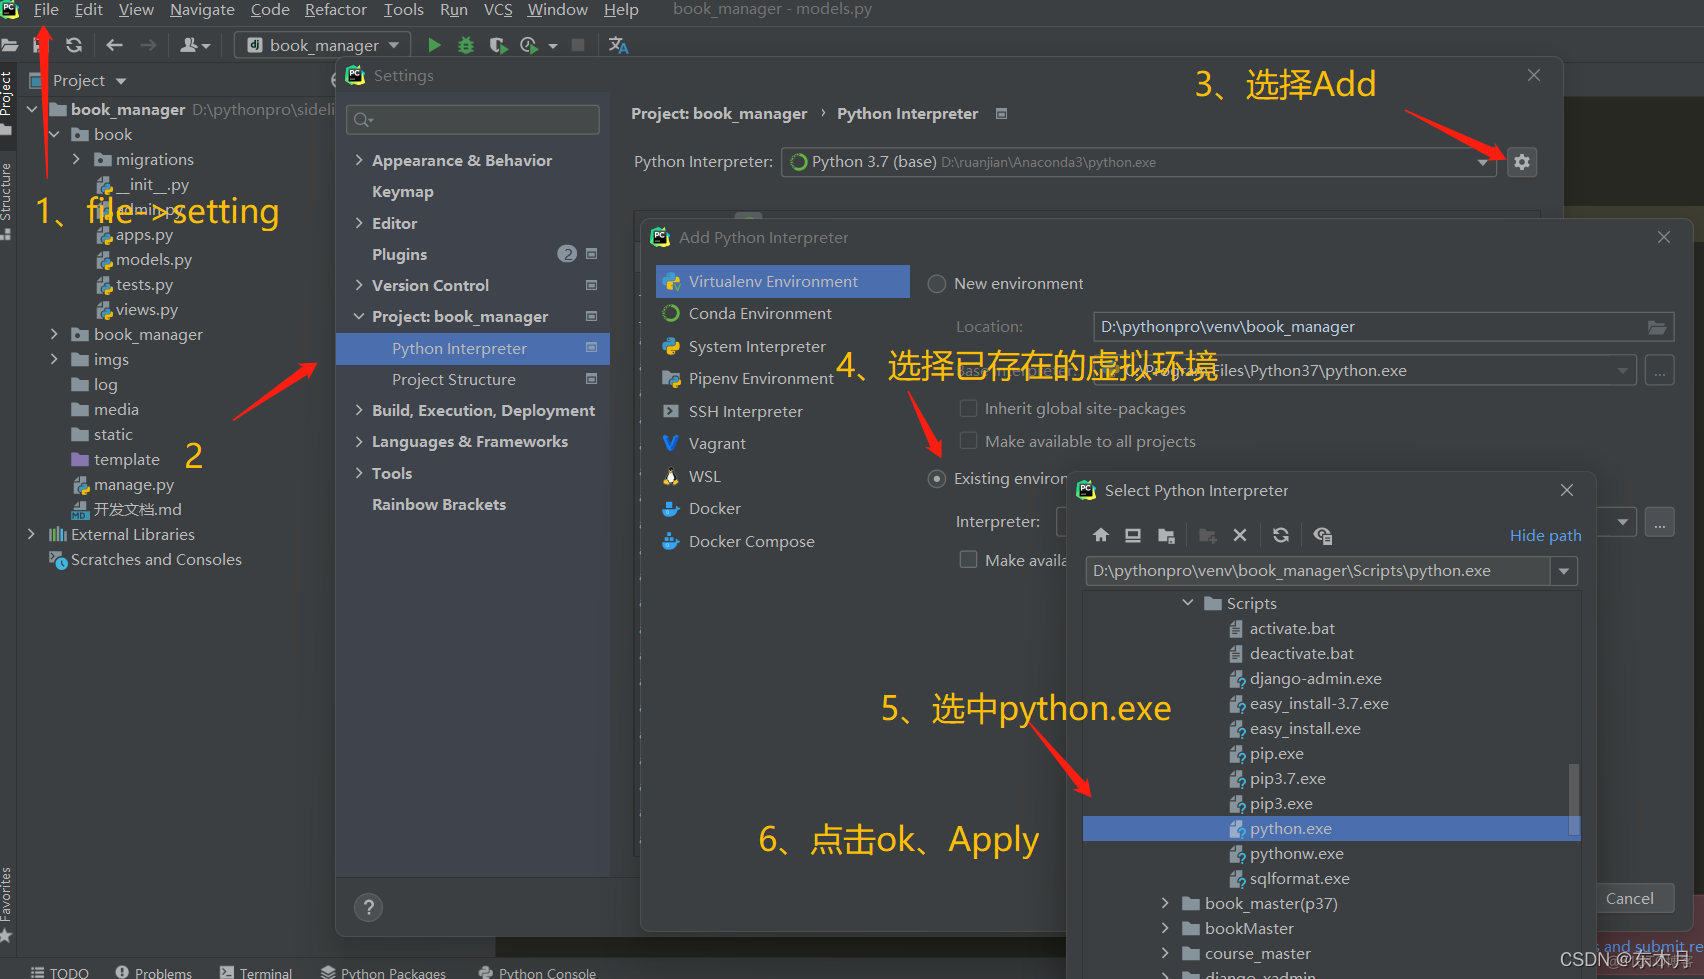Check Make available checkbox below Interpreter field
The width and height of the screenshot is (1704, 979).
coord(968,559)
